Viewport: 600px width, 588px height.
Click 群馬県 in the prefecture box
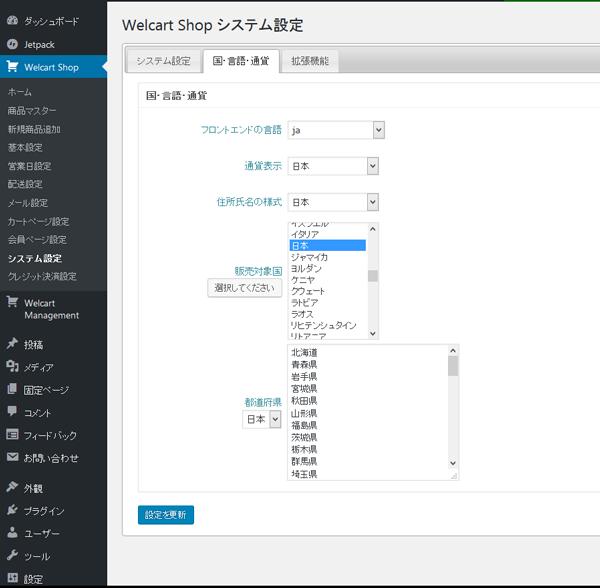[x=304, y=462]
